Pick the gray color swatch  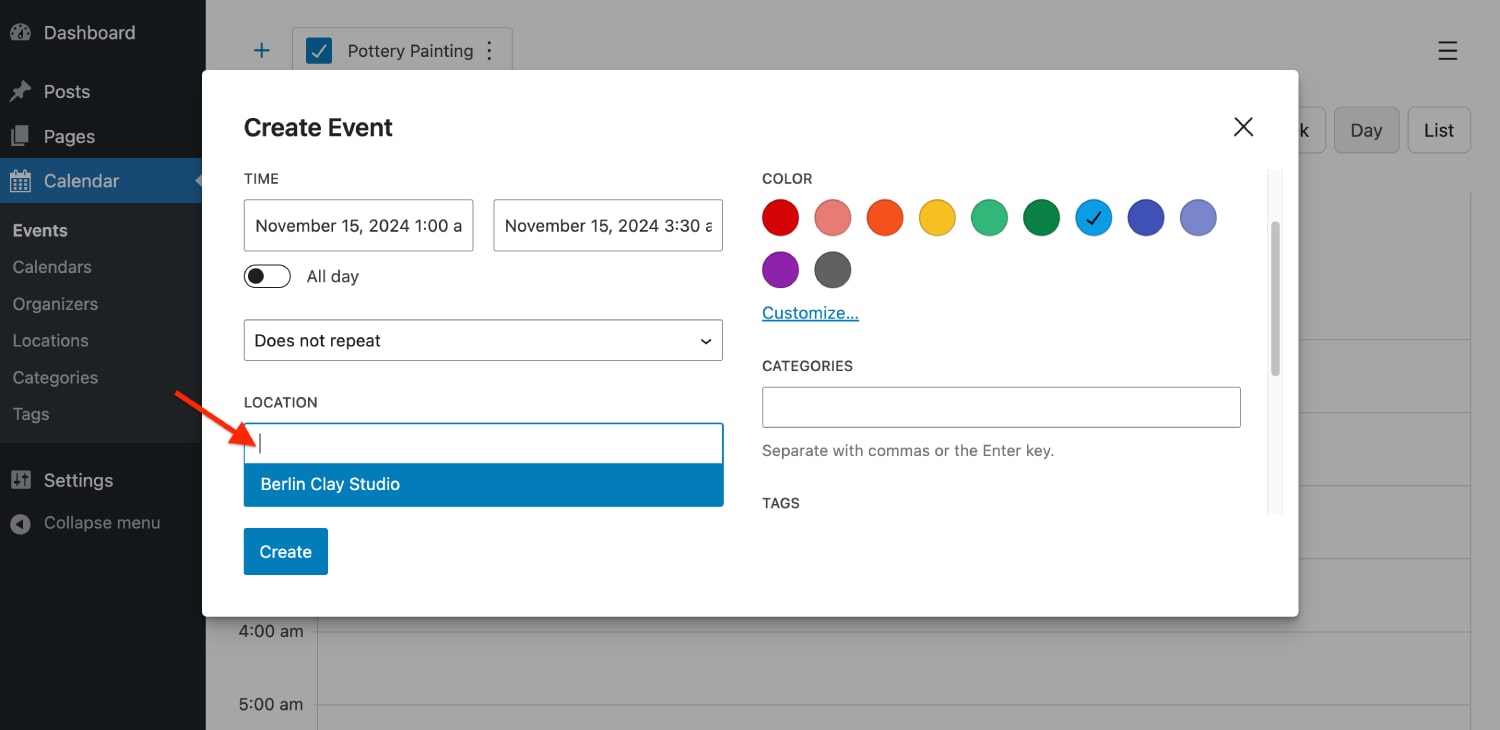[x=833, y=269]
